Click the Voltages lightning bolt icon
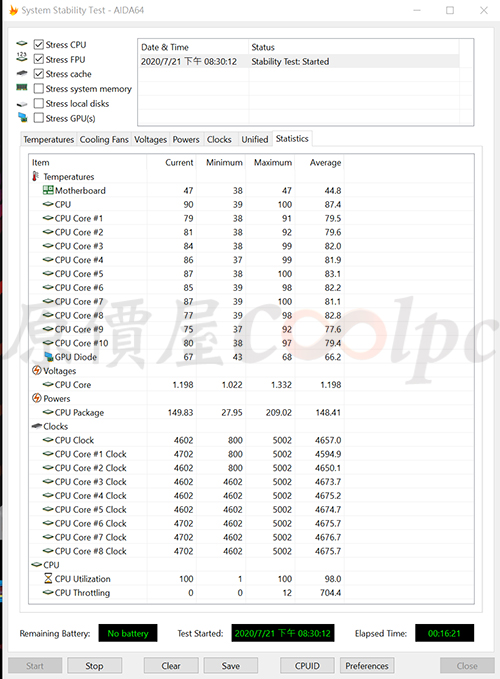The width and height of the screenshot is (500, 679). (37, 370)
